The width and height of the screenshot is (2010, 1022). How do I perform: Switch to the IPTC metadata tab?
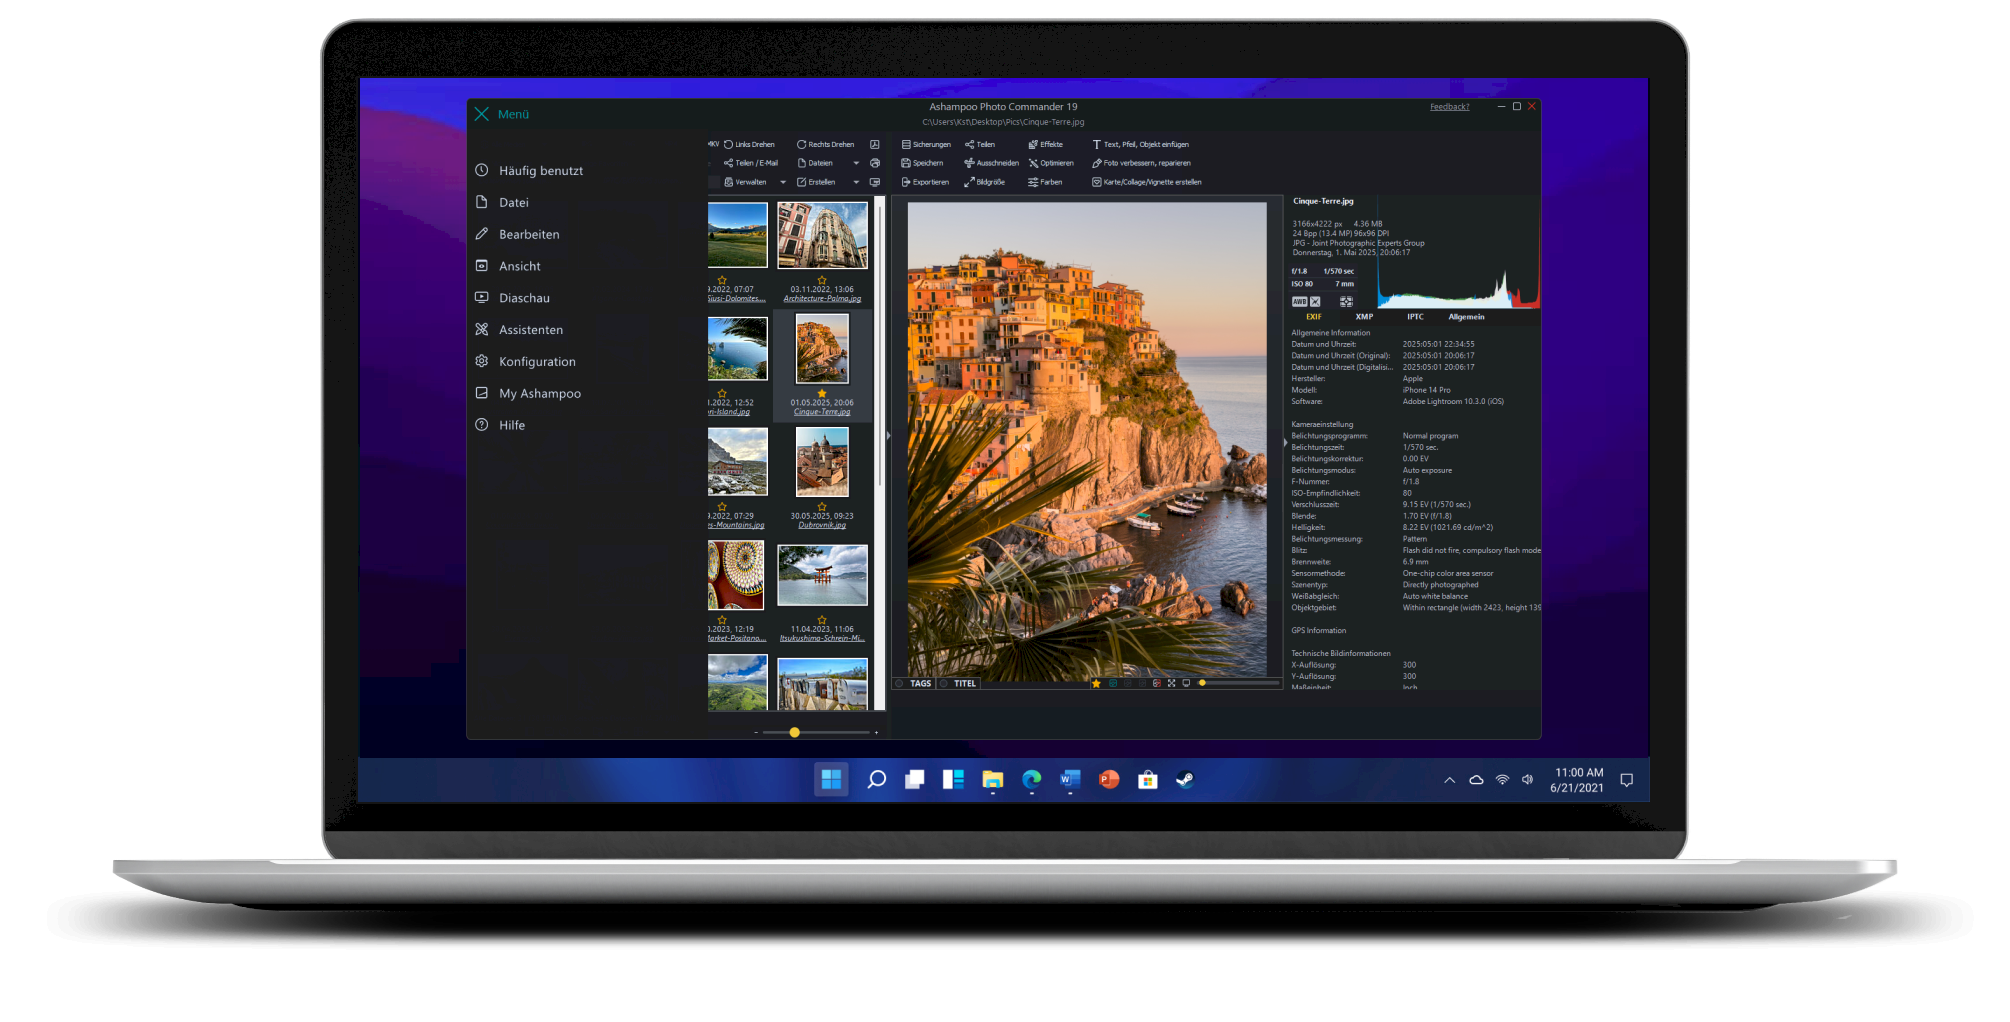click(x=1415, y=317)
